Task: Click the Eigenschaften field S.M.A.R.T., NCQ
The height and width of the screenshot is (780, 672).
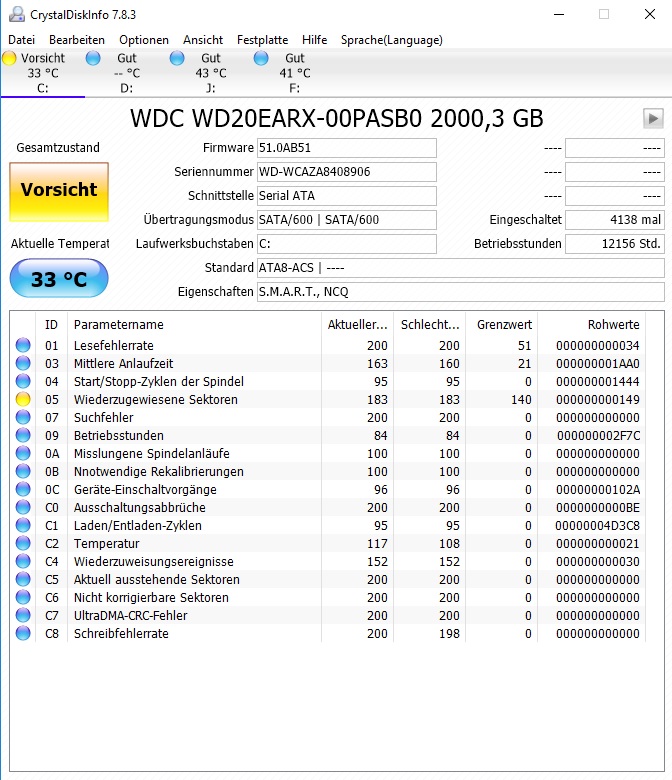Action: (461, 292)
